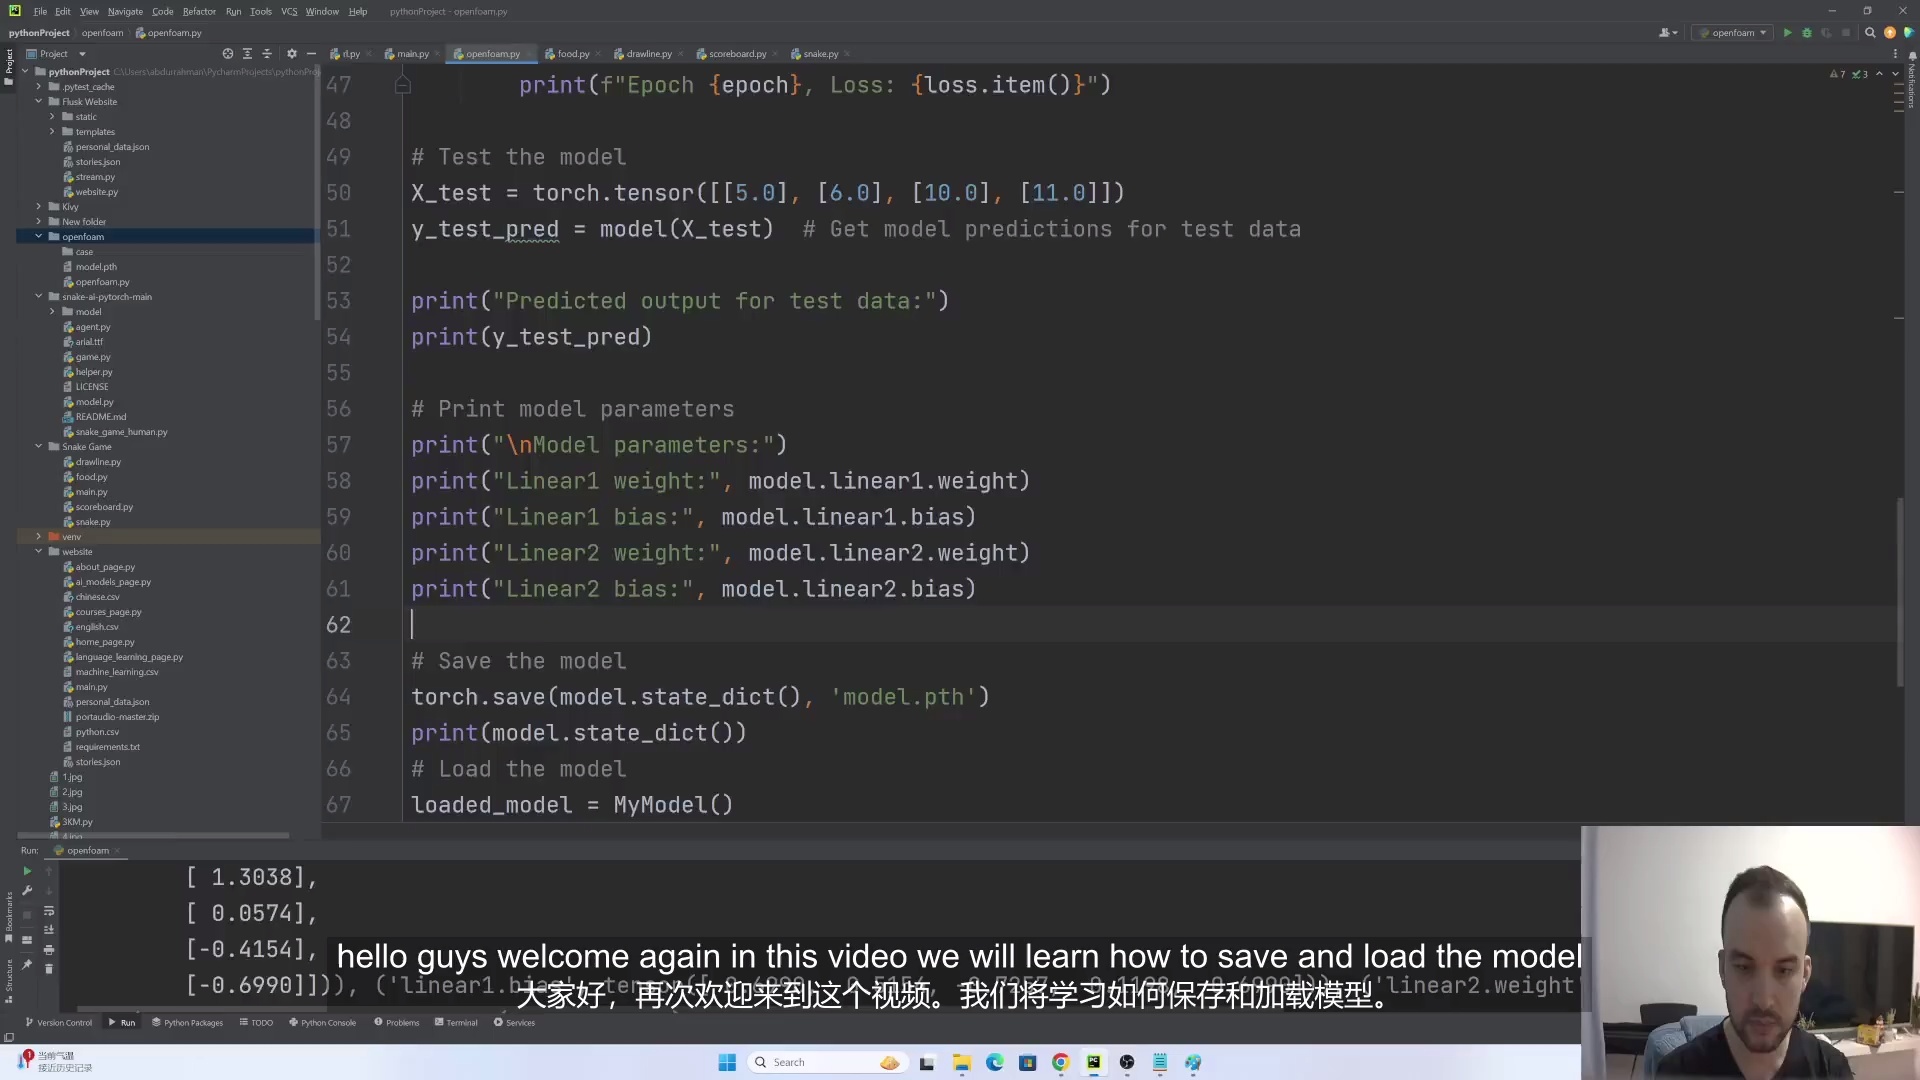Open the Python Console
The height and width of the screenshot is (1080, 1920).
coord(322,1022)
